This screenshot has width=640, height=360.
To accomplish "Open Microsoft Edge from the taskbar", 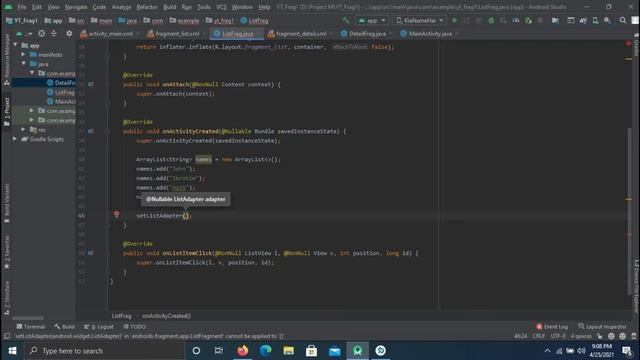I will [x=266, y=351].
